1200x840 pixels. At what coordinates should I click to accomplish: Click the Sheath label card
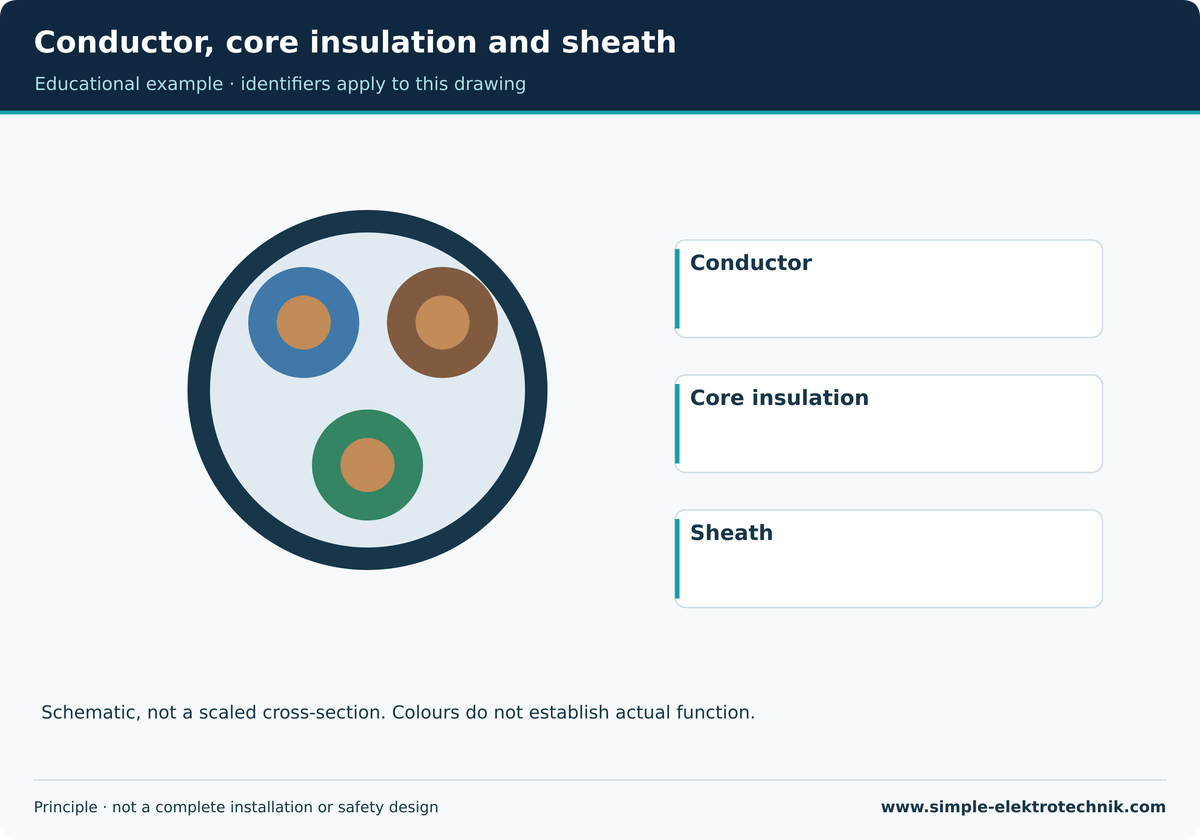click(x=889, y=559)
